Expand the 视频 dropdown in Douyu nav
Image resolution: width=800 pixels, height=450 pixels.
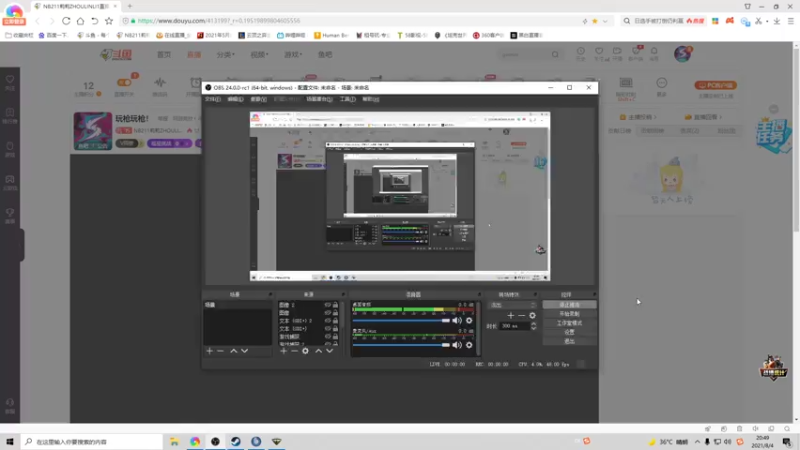[259, 55]
